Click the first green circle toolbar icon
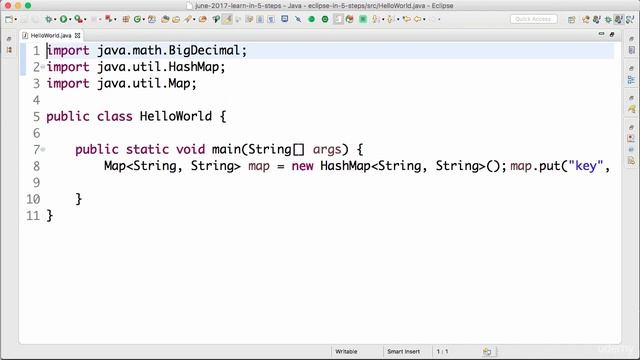Image resolution: width=640 pixels, height=360 pixels. click(x=311, y=19)
